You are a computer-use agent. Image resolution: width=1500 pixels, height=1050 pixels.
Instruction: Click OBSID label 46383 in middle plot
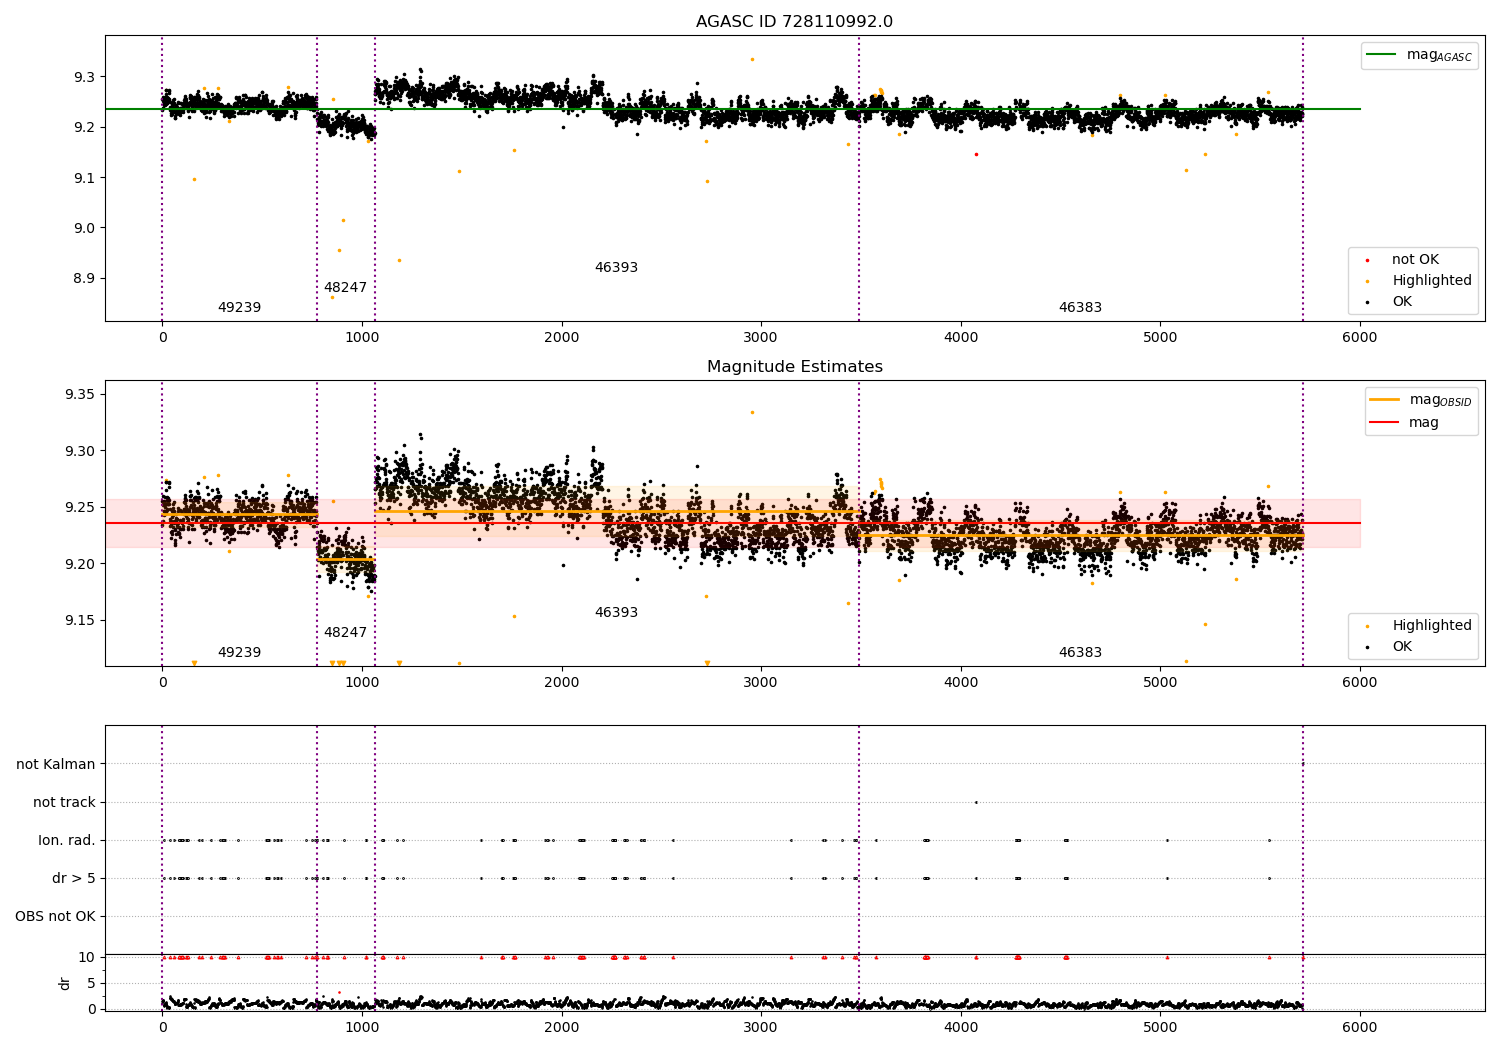(x=1080, y=653)
